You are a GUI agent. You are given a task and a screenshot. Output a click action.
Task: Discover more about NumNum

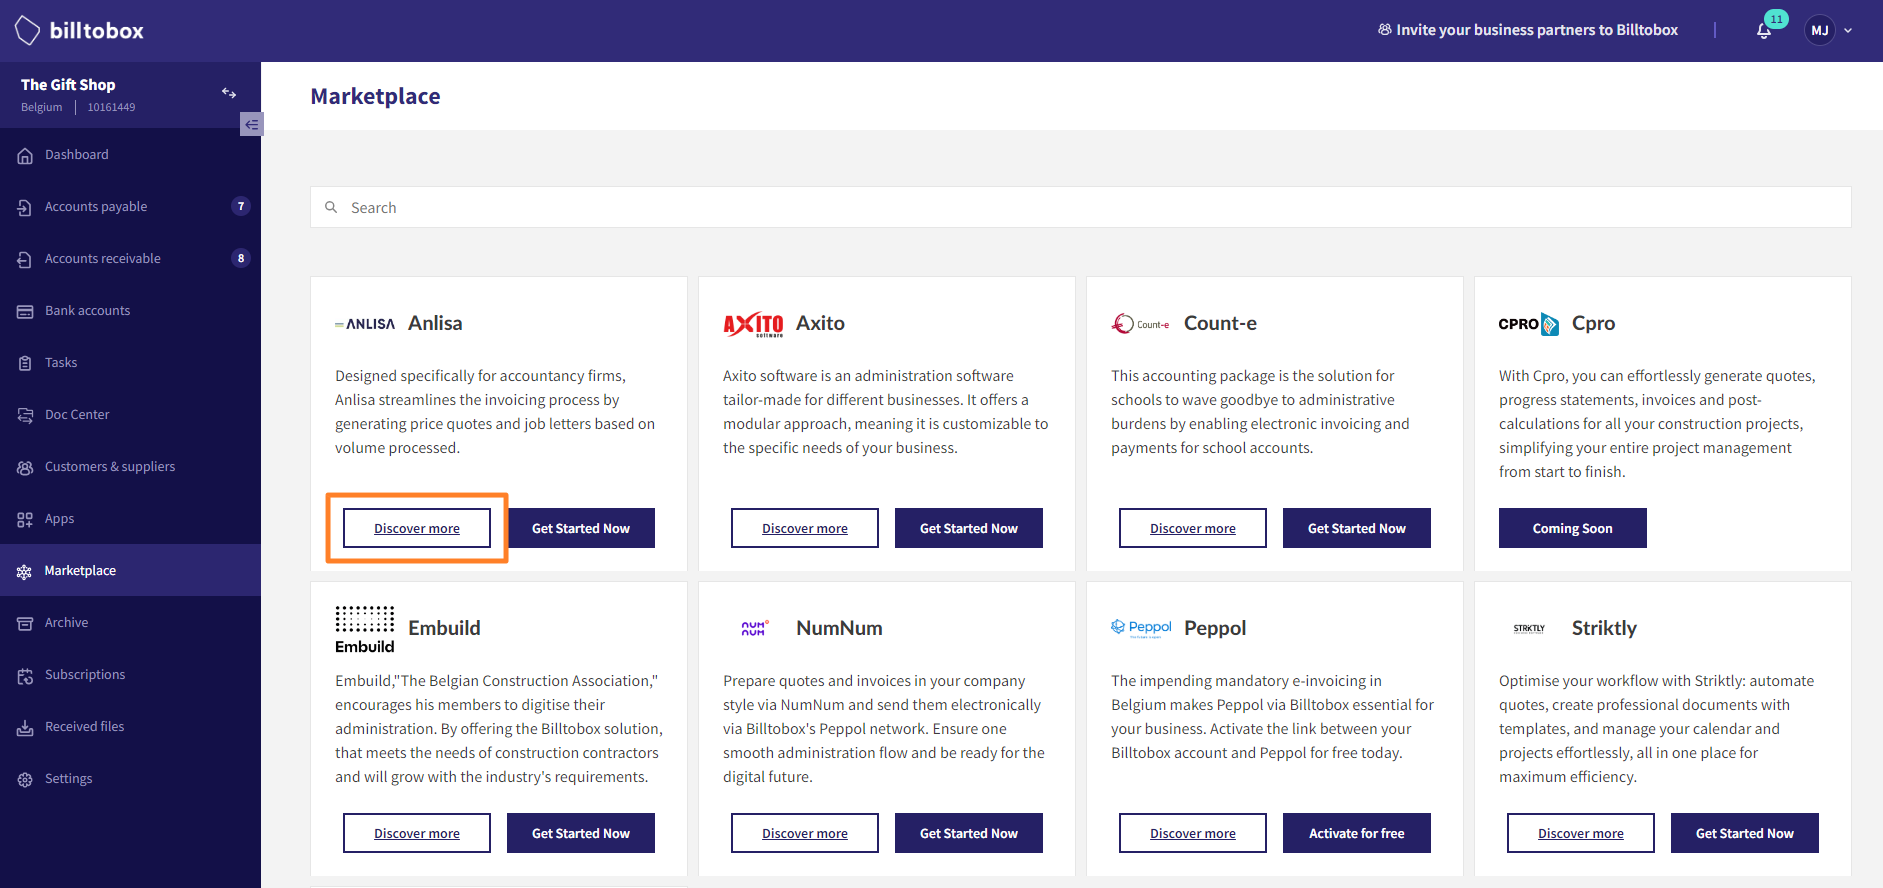[x=805, y=833]
